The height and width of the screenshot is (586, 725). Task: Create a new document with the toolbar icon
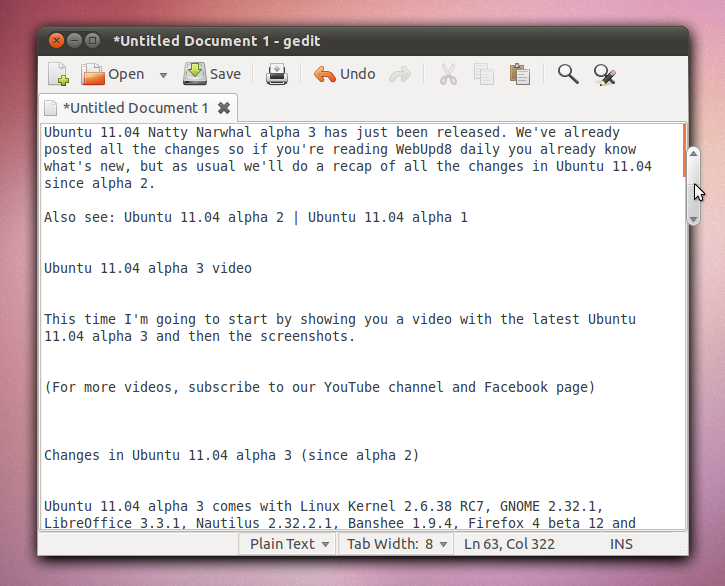pos(58,74)
